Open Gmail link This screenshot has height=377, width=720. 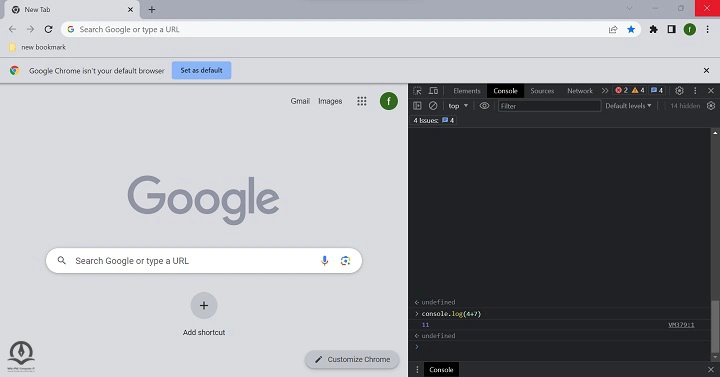point(300,101)
